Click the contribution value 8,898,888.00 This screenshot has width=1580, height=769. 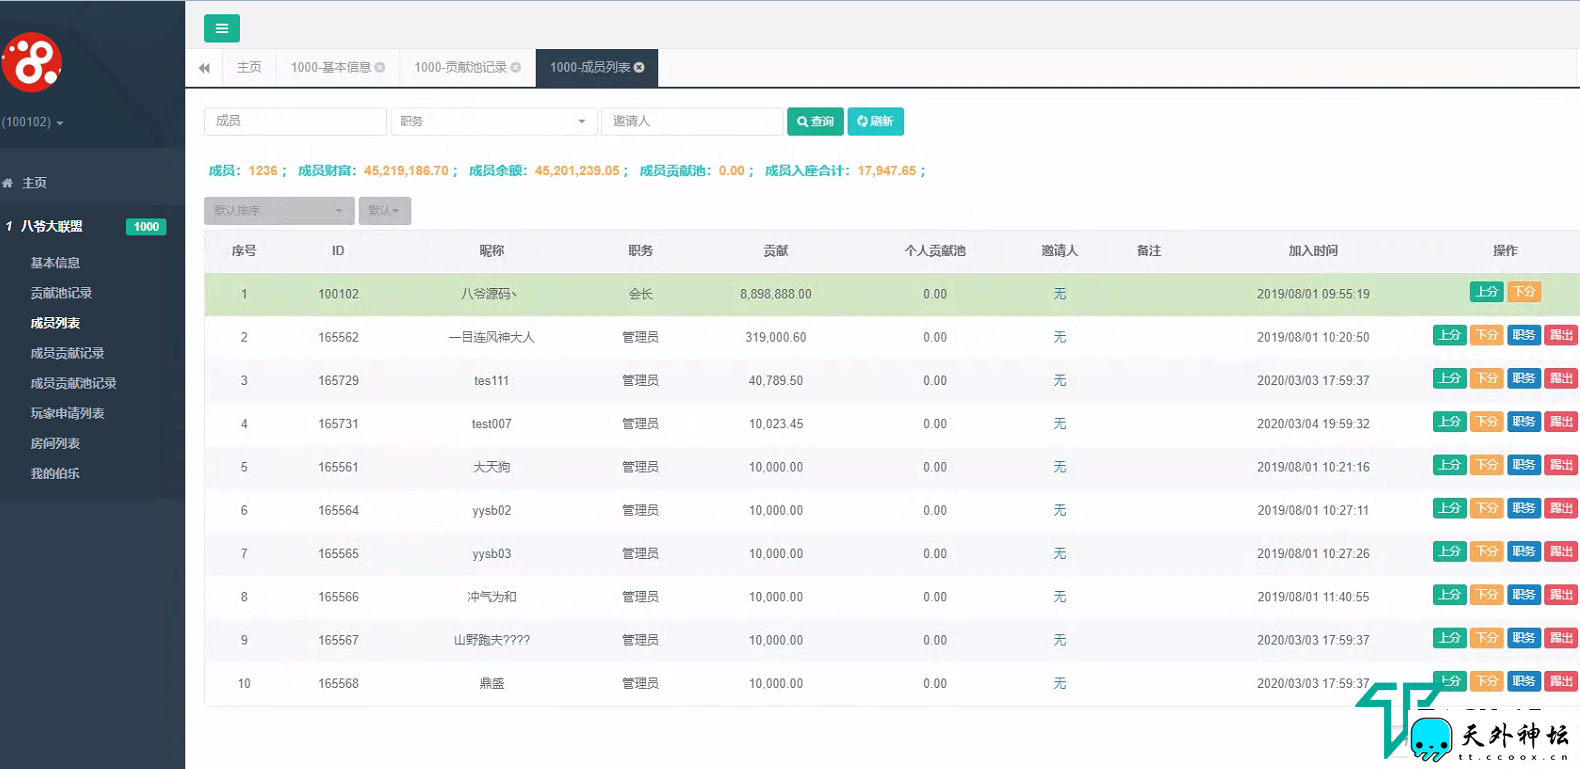[x=776, y=294]
